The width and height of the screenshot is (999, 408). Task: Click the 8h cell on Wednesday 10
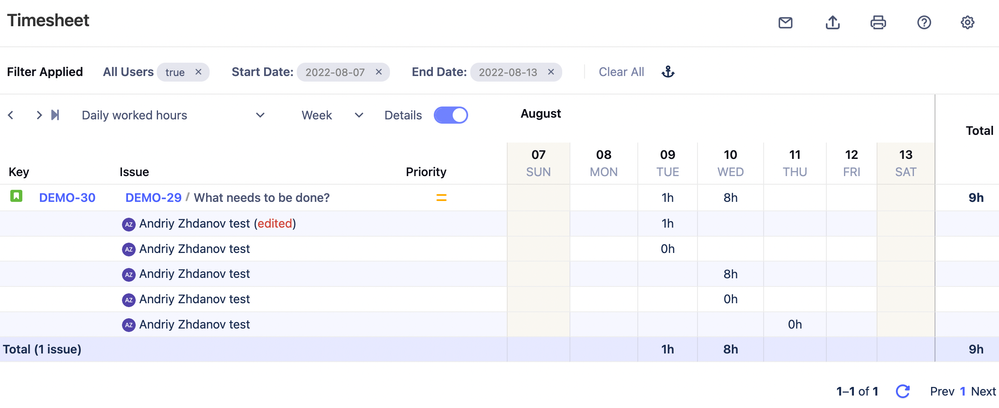coord(731,198)
